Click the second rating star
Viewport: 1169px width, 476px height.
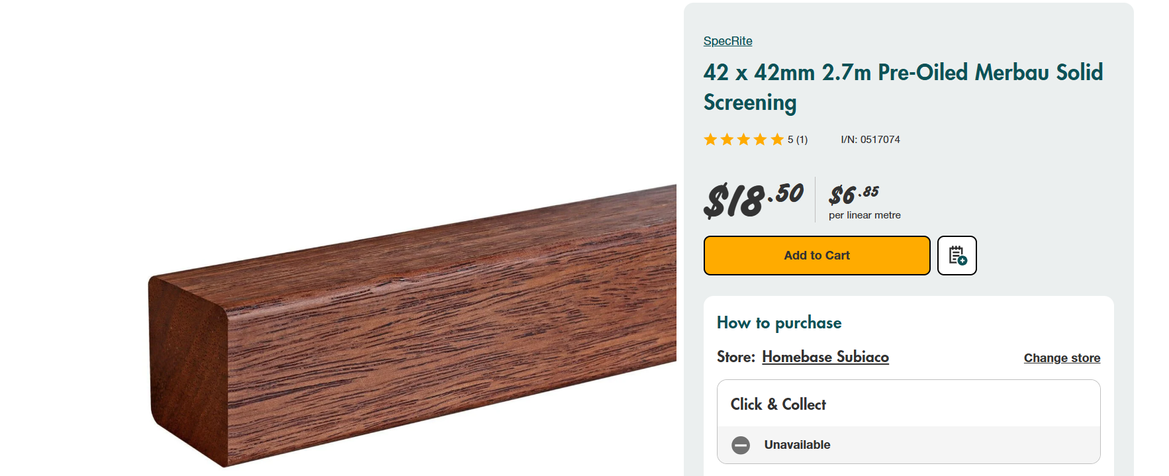click(727, 140)
